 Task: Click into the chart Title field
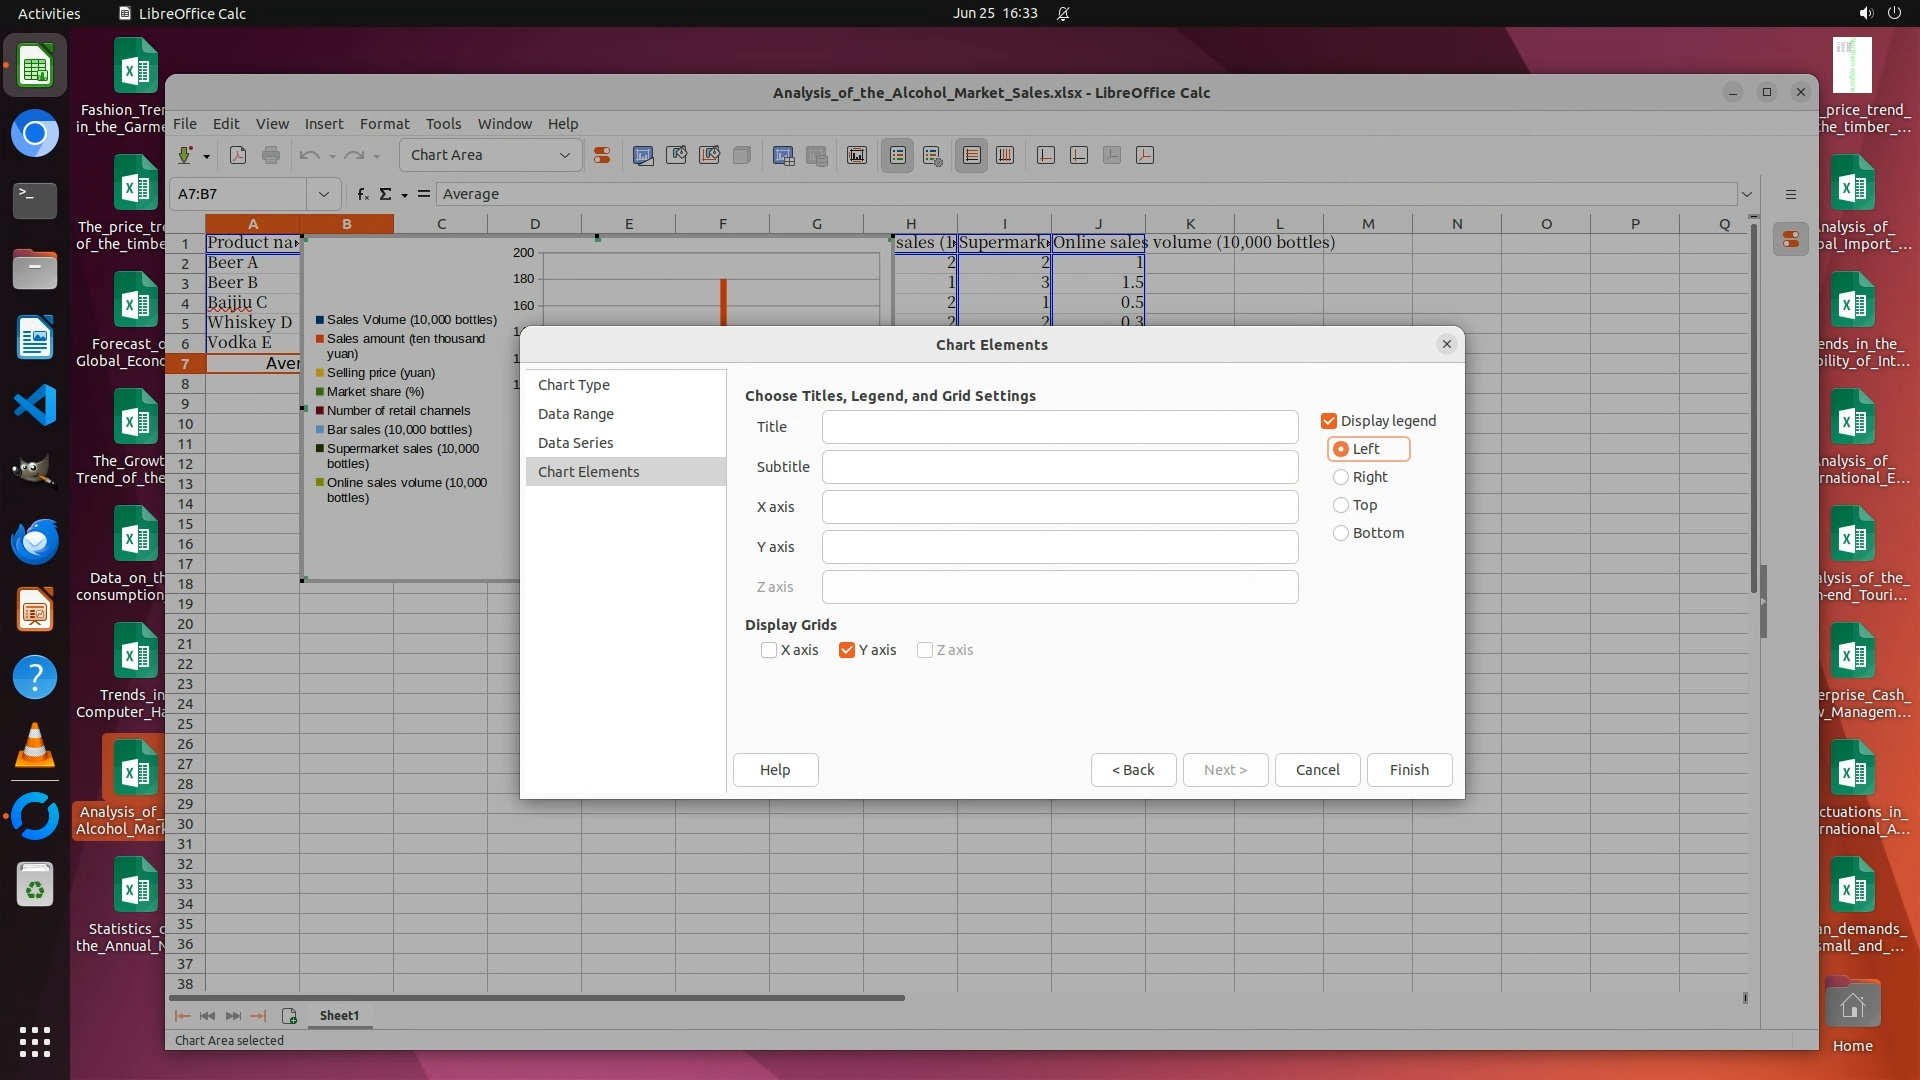pos(1060,427)
